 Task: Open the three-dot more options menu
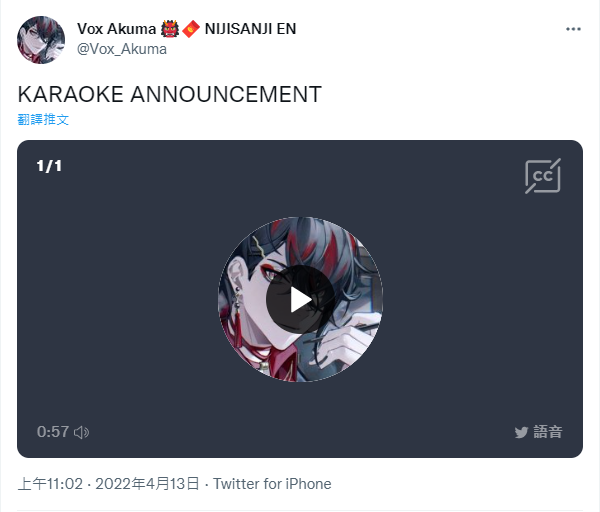573,29
